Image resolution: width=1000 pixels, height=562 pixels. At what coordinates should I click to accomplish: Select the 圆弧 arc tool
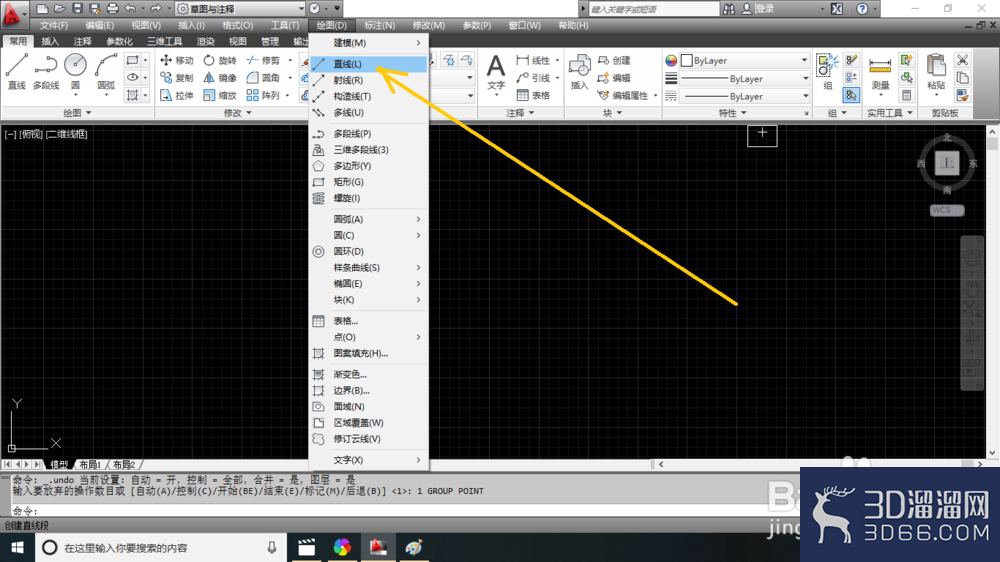[106, 71]
